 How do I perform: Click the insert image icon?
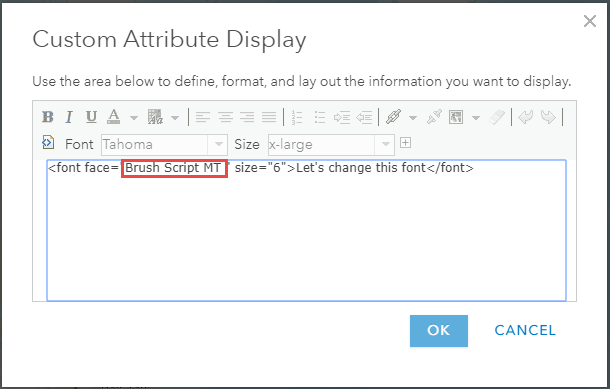[x=456, y=117]
